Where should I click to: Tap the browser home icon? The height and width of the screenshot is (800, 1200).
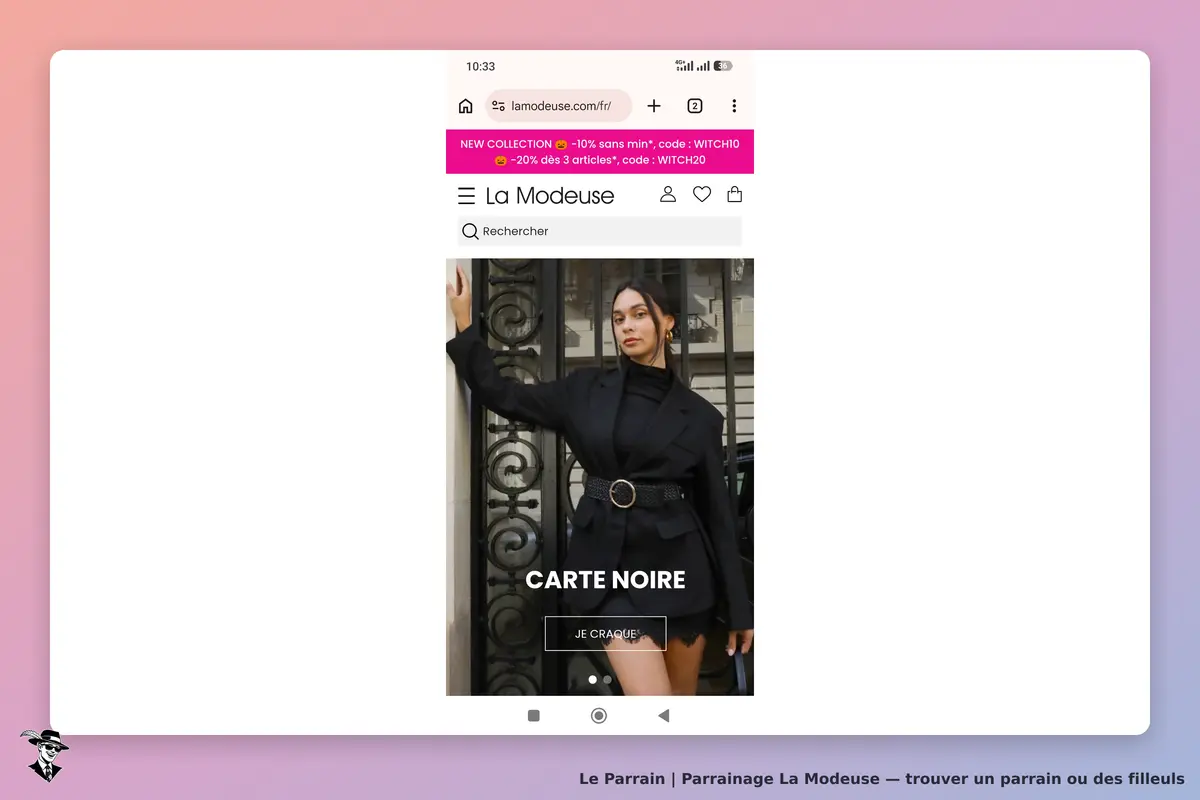click(x=465, y=106)
